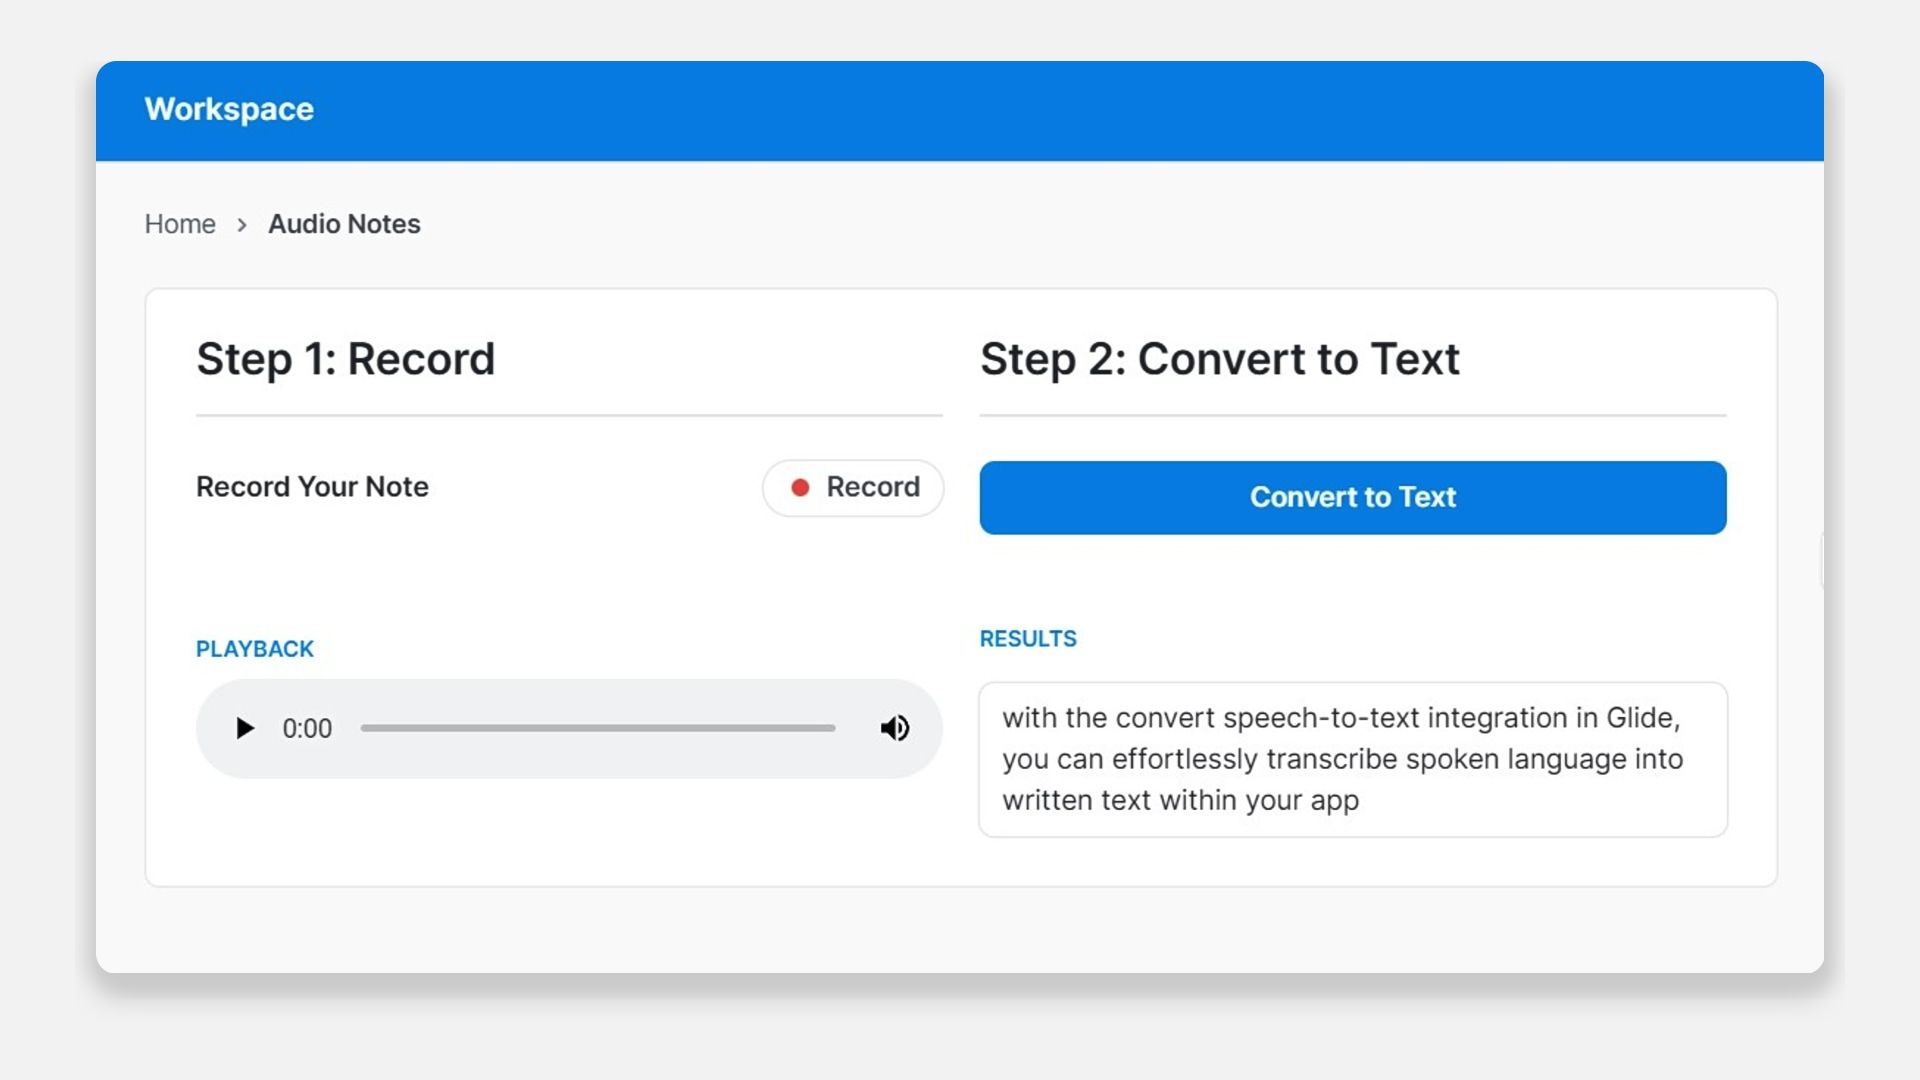This screenshot has height=1080, width=1920.
Task: Click the breadcrumb separator chevron
Action: point(242,226)
